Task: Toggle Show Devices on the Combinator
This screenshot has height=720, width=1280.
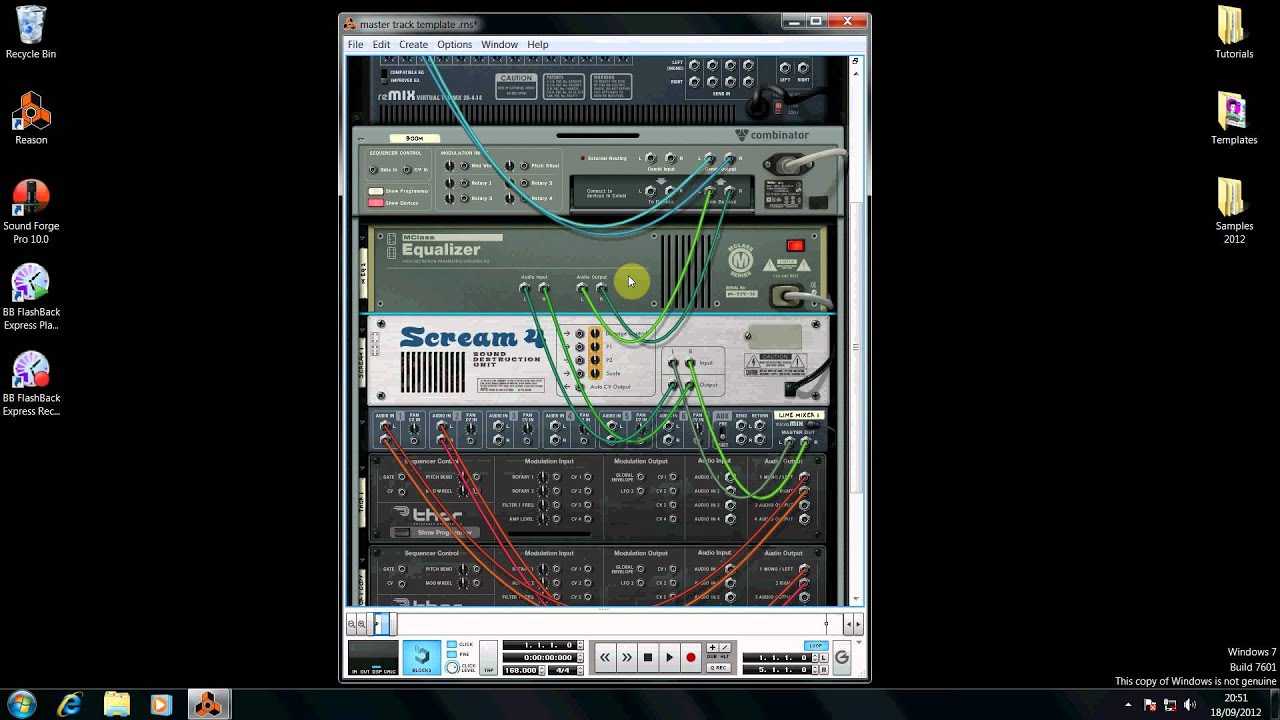Action: (376, 203)
